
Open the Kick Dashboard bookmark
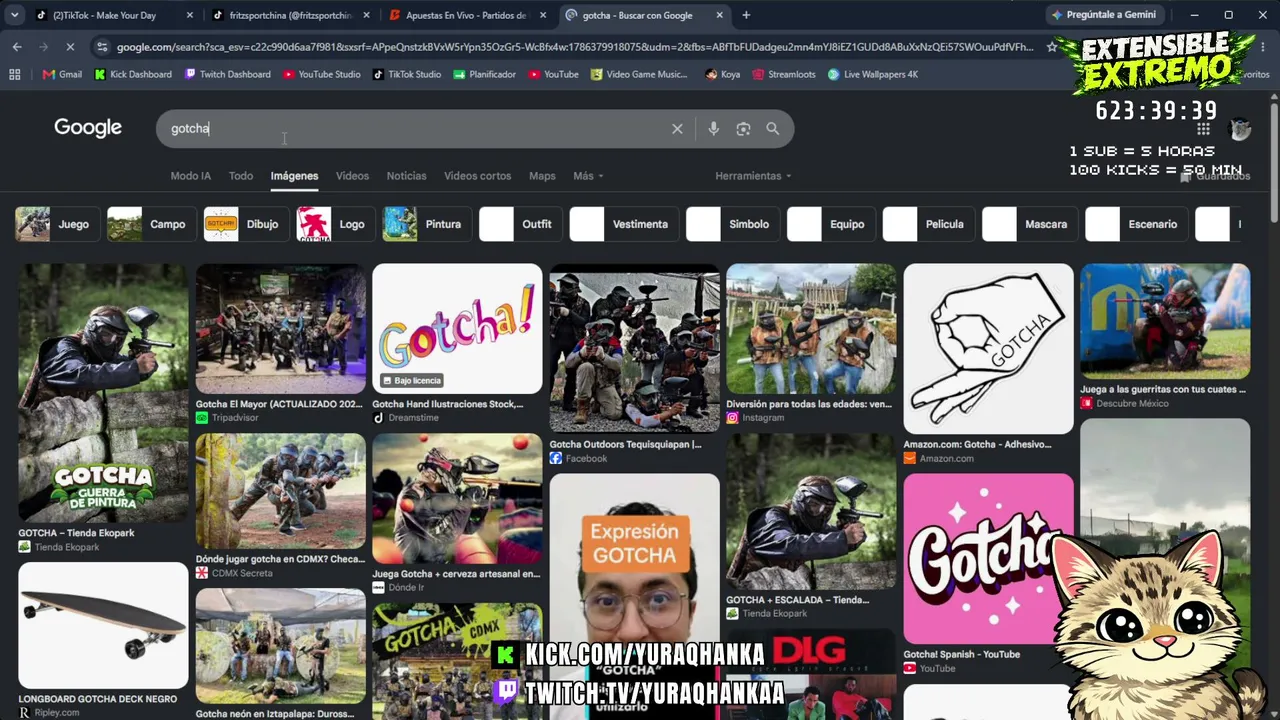(133, 74)
